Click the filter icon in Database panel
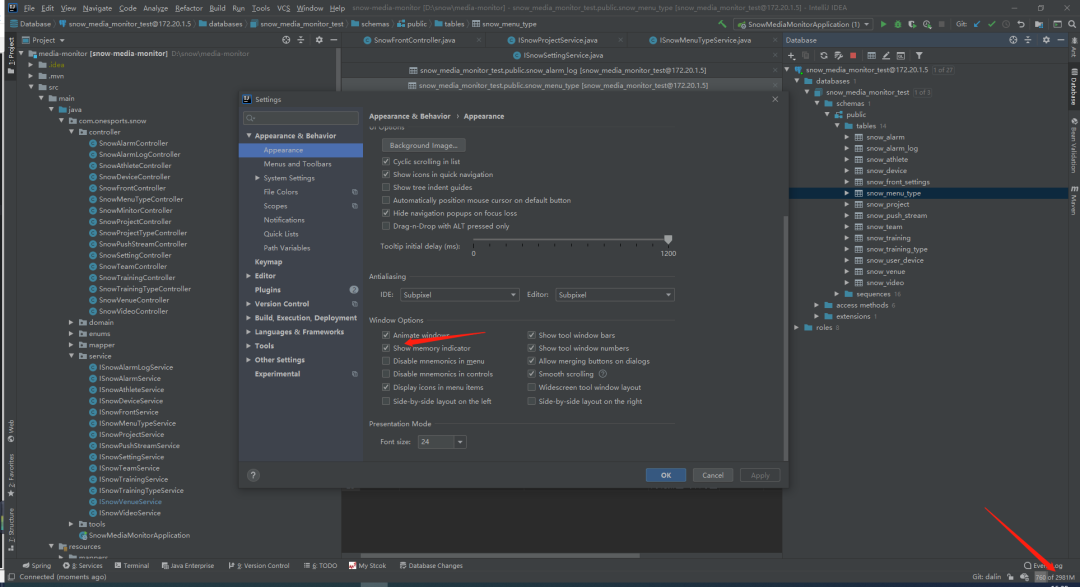 point(919,55)
